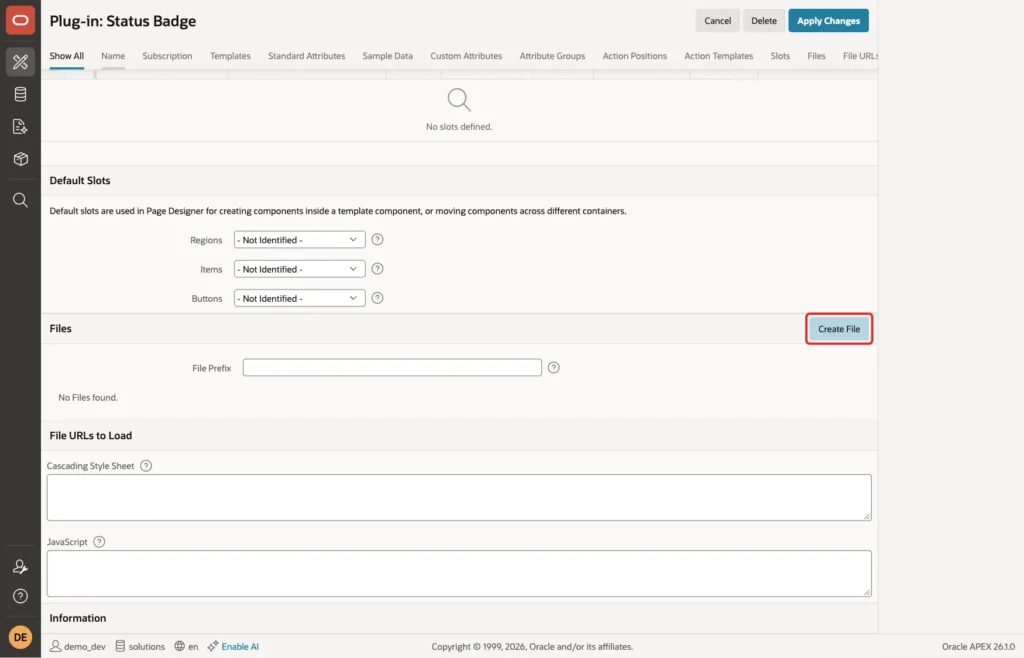Open the sidebar search icon
This screenshot has width=1024, height=658.
[x=20, y=200]
